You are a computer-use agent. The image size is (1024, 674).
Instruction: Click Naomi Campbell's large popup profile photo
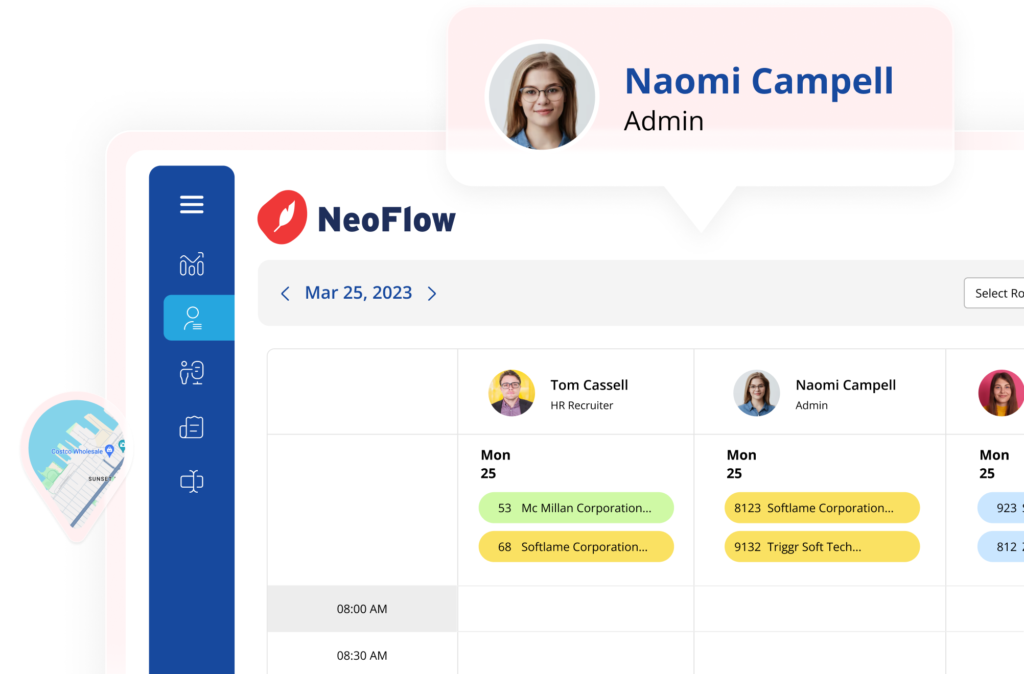click(x=541, y=97)
